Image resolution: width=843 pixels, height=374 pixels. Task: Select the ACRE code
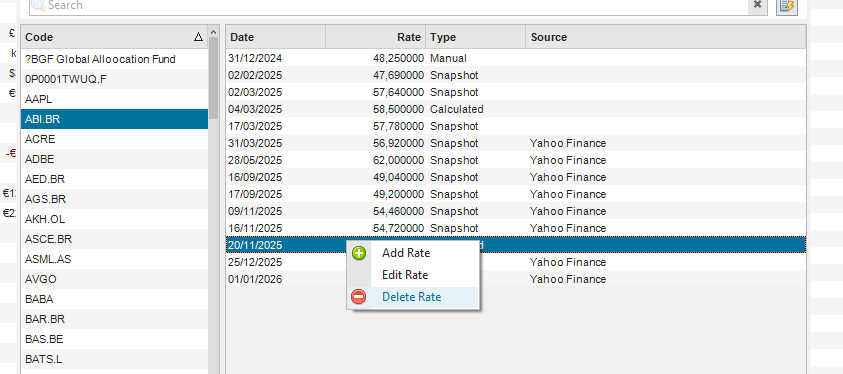114,139
